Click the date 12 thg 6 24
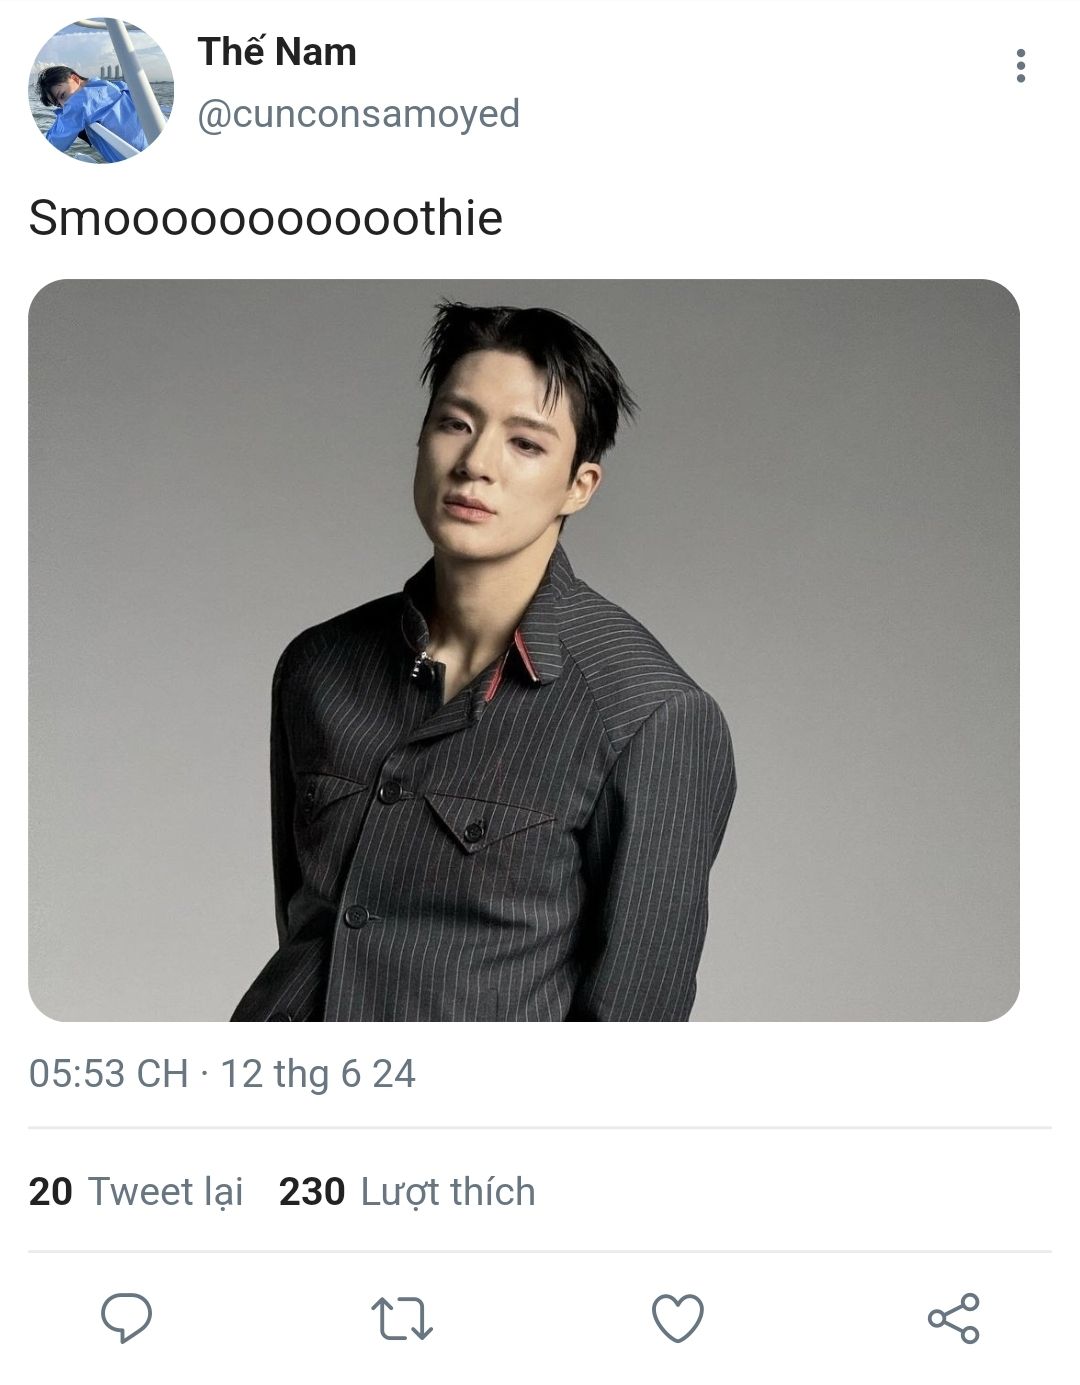Screen dimensions: 1080x1385 click(x=317, y=1074)
